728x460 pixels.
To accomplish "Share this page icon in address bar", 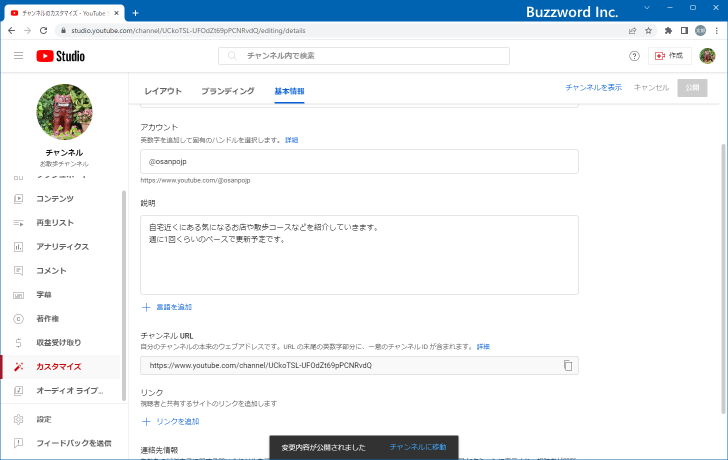I will [632, 31].
